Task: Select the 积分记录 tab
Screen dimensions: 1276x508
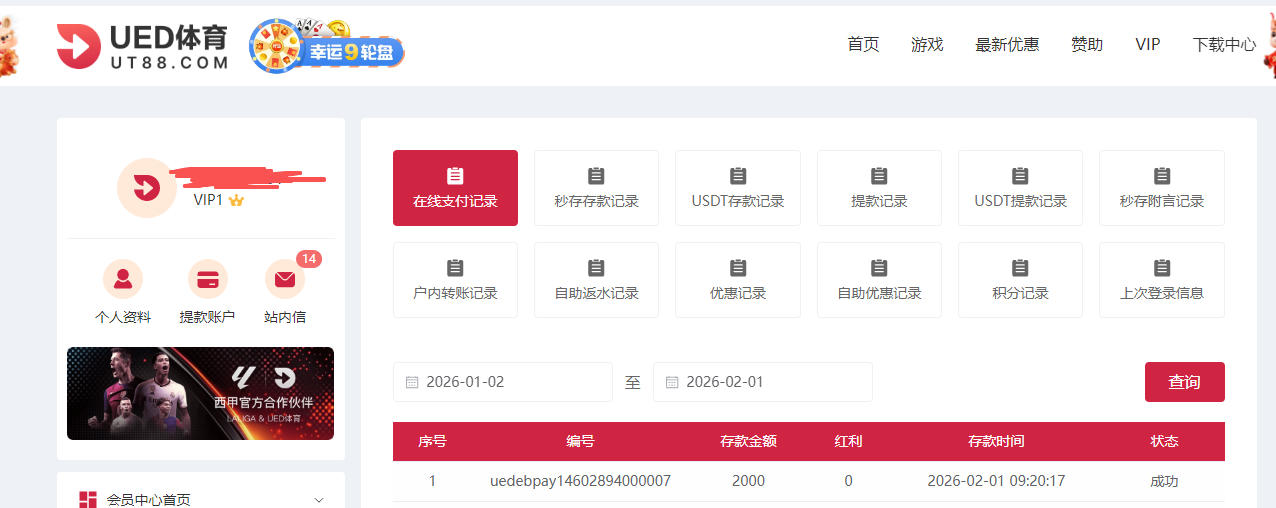Action: [x=1020, y=280]
